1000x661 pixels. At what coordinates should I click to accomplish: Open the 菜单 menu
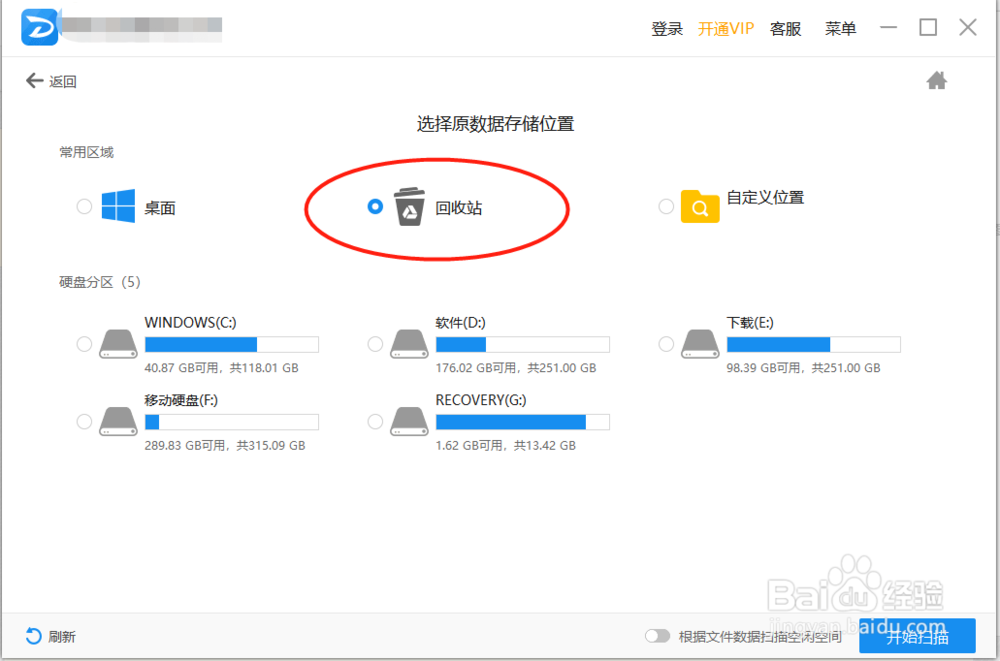(841, 29)
